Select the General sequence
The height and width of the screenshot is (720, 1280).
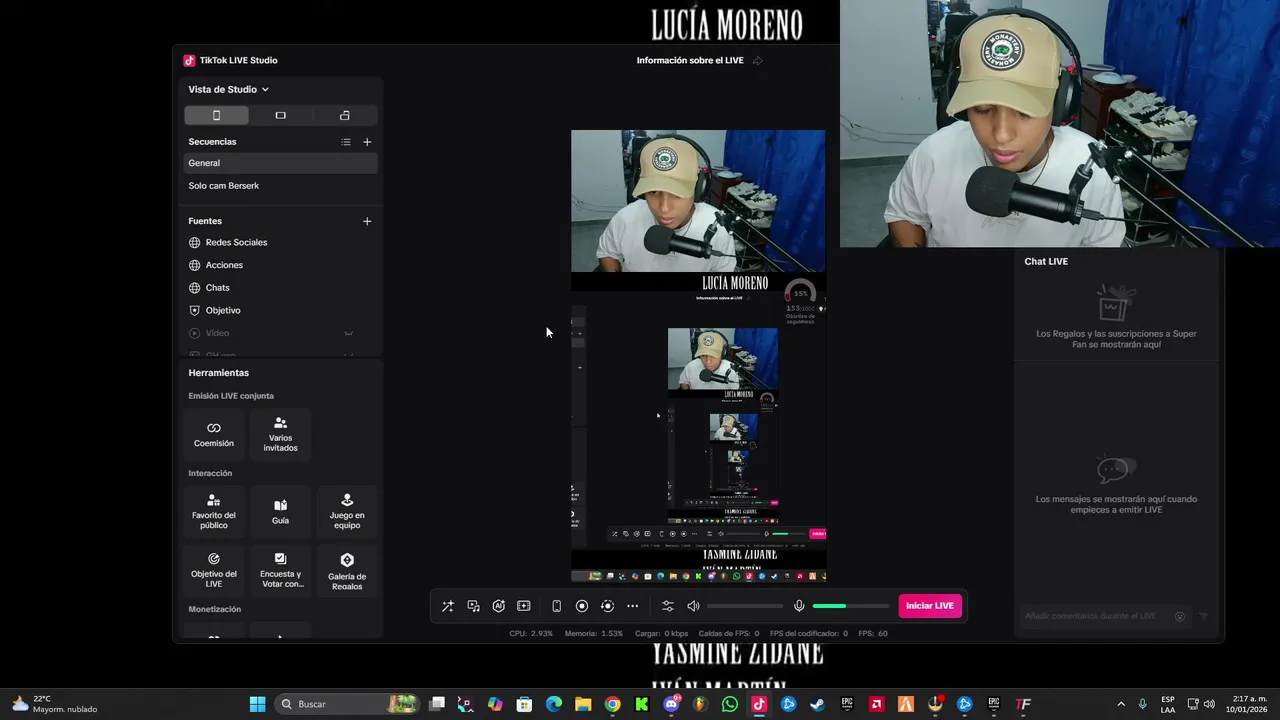[281, 163]
